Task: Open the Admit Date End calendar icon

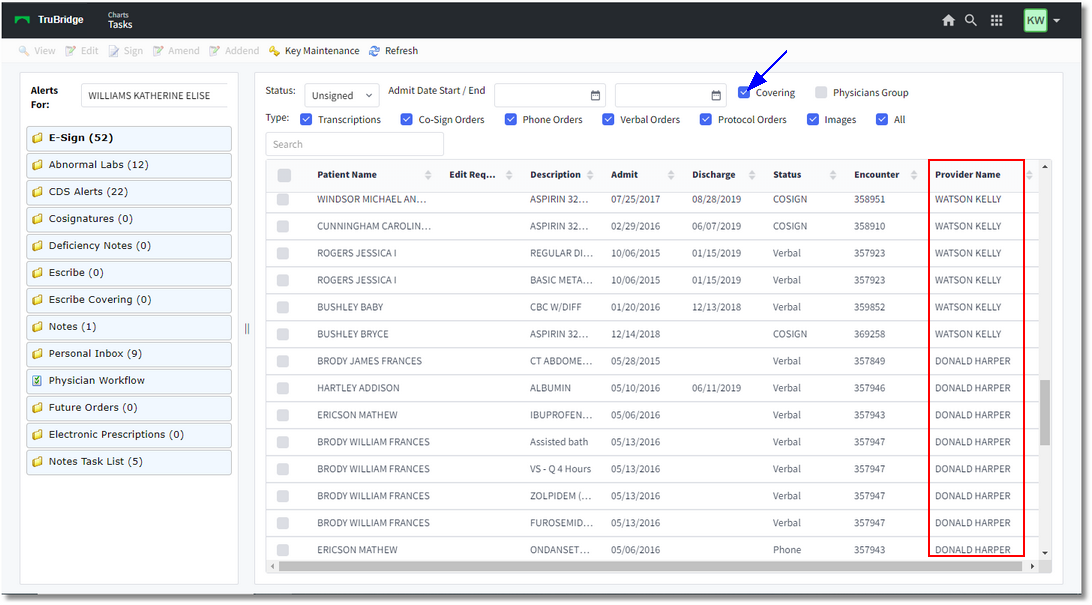Action: pyautogui.click(x=716, y=95)
